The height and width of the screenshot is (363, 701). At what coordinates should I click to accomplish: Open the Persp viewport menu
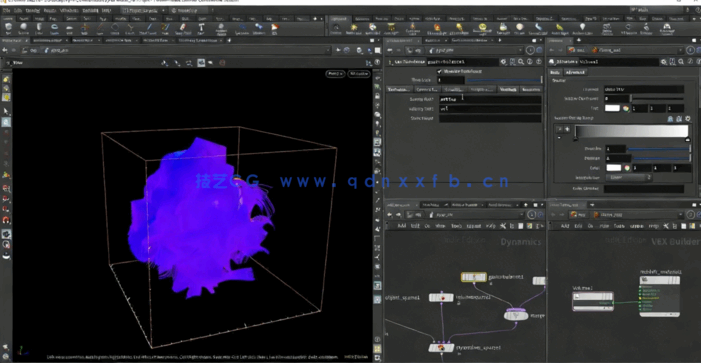point(335,74)
